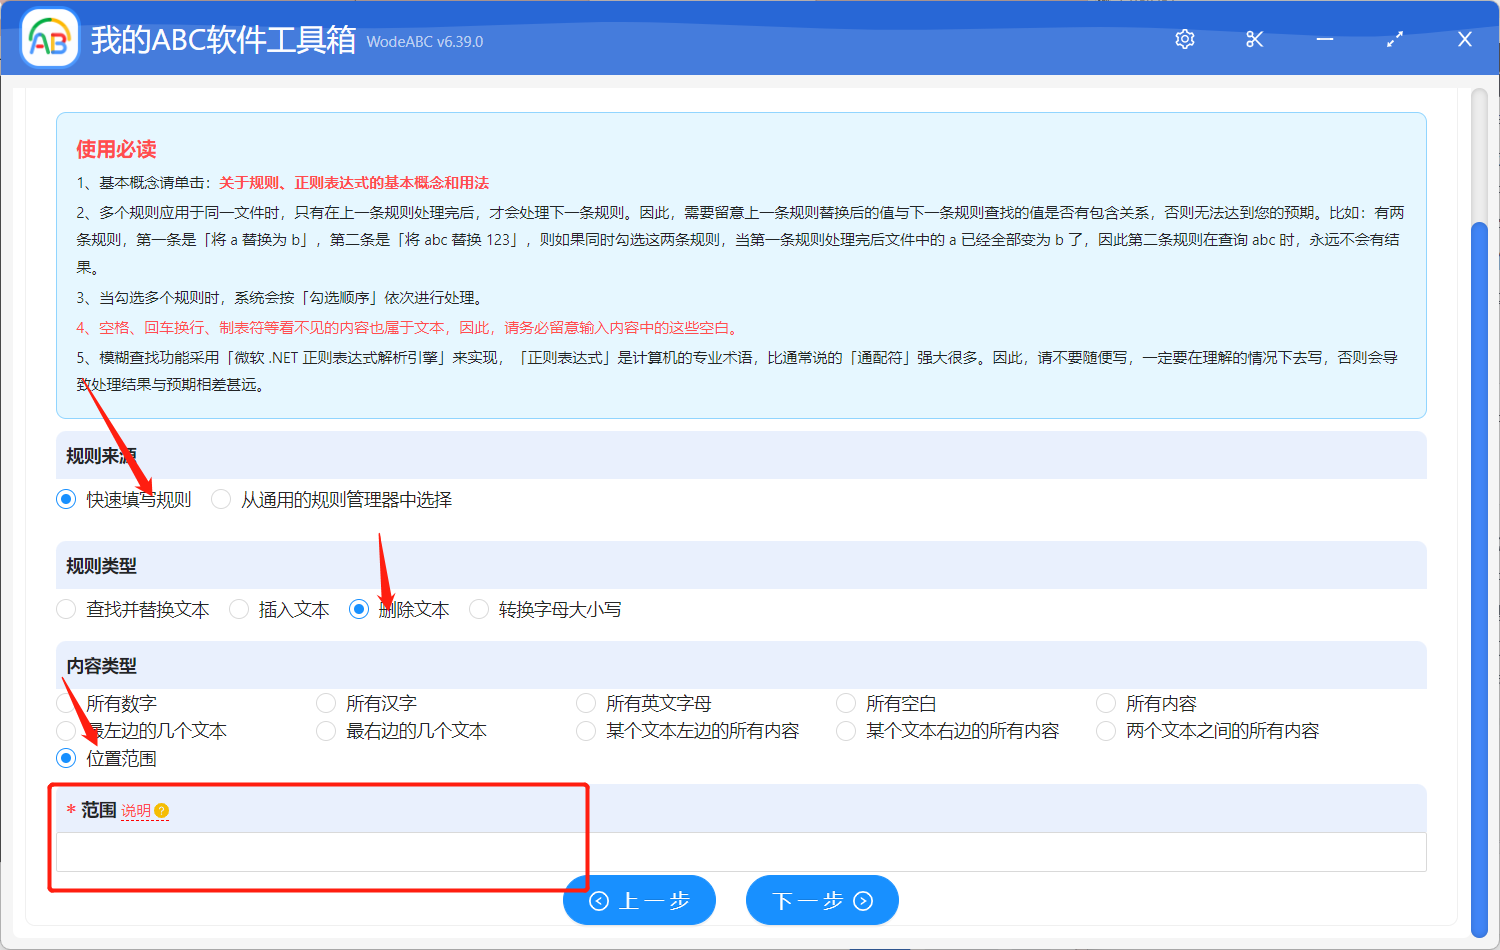Choose the 查找并替换文本 rule type

tap(67, 609)
